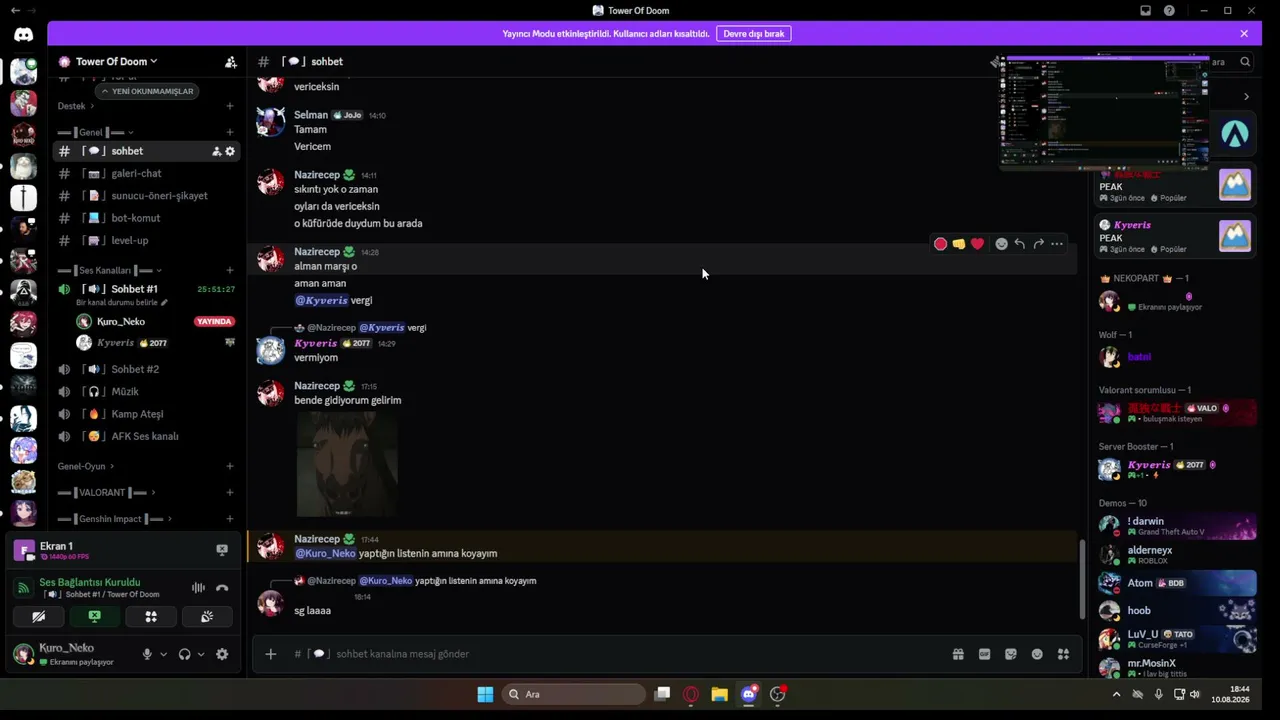The height and width of the screenshot is (720, 1280).
Task: Switch to level-up channel
Action: [x=146, y=241]
